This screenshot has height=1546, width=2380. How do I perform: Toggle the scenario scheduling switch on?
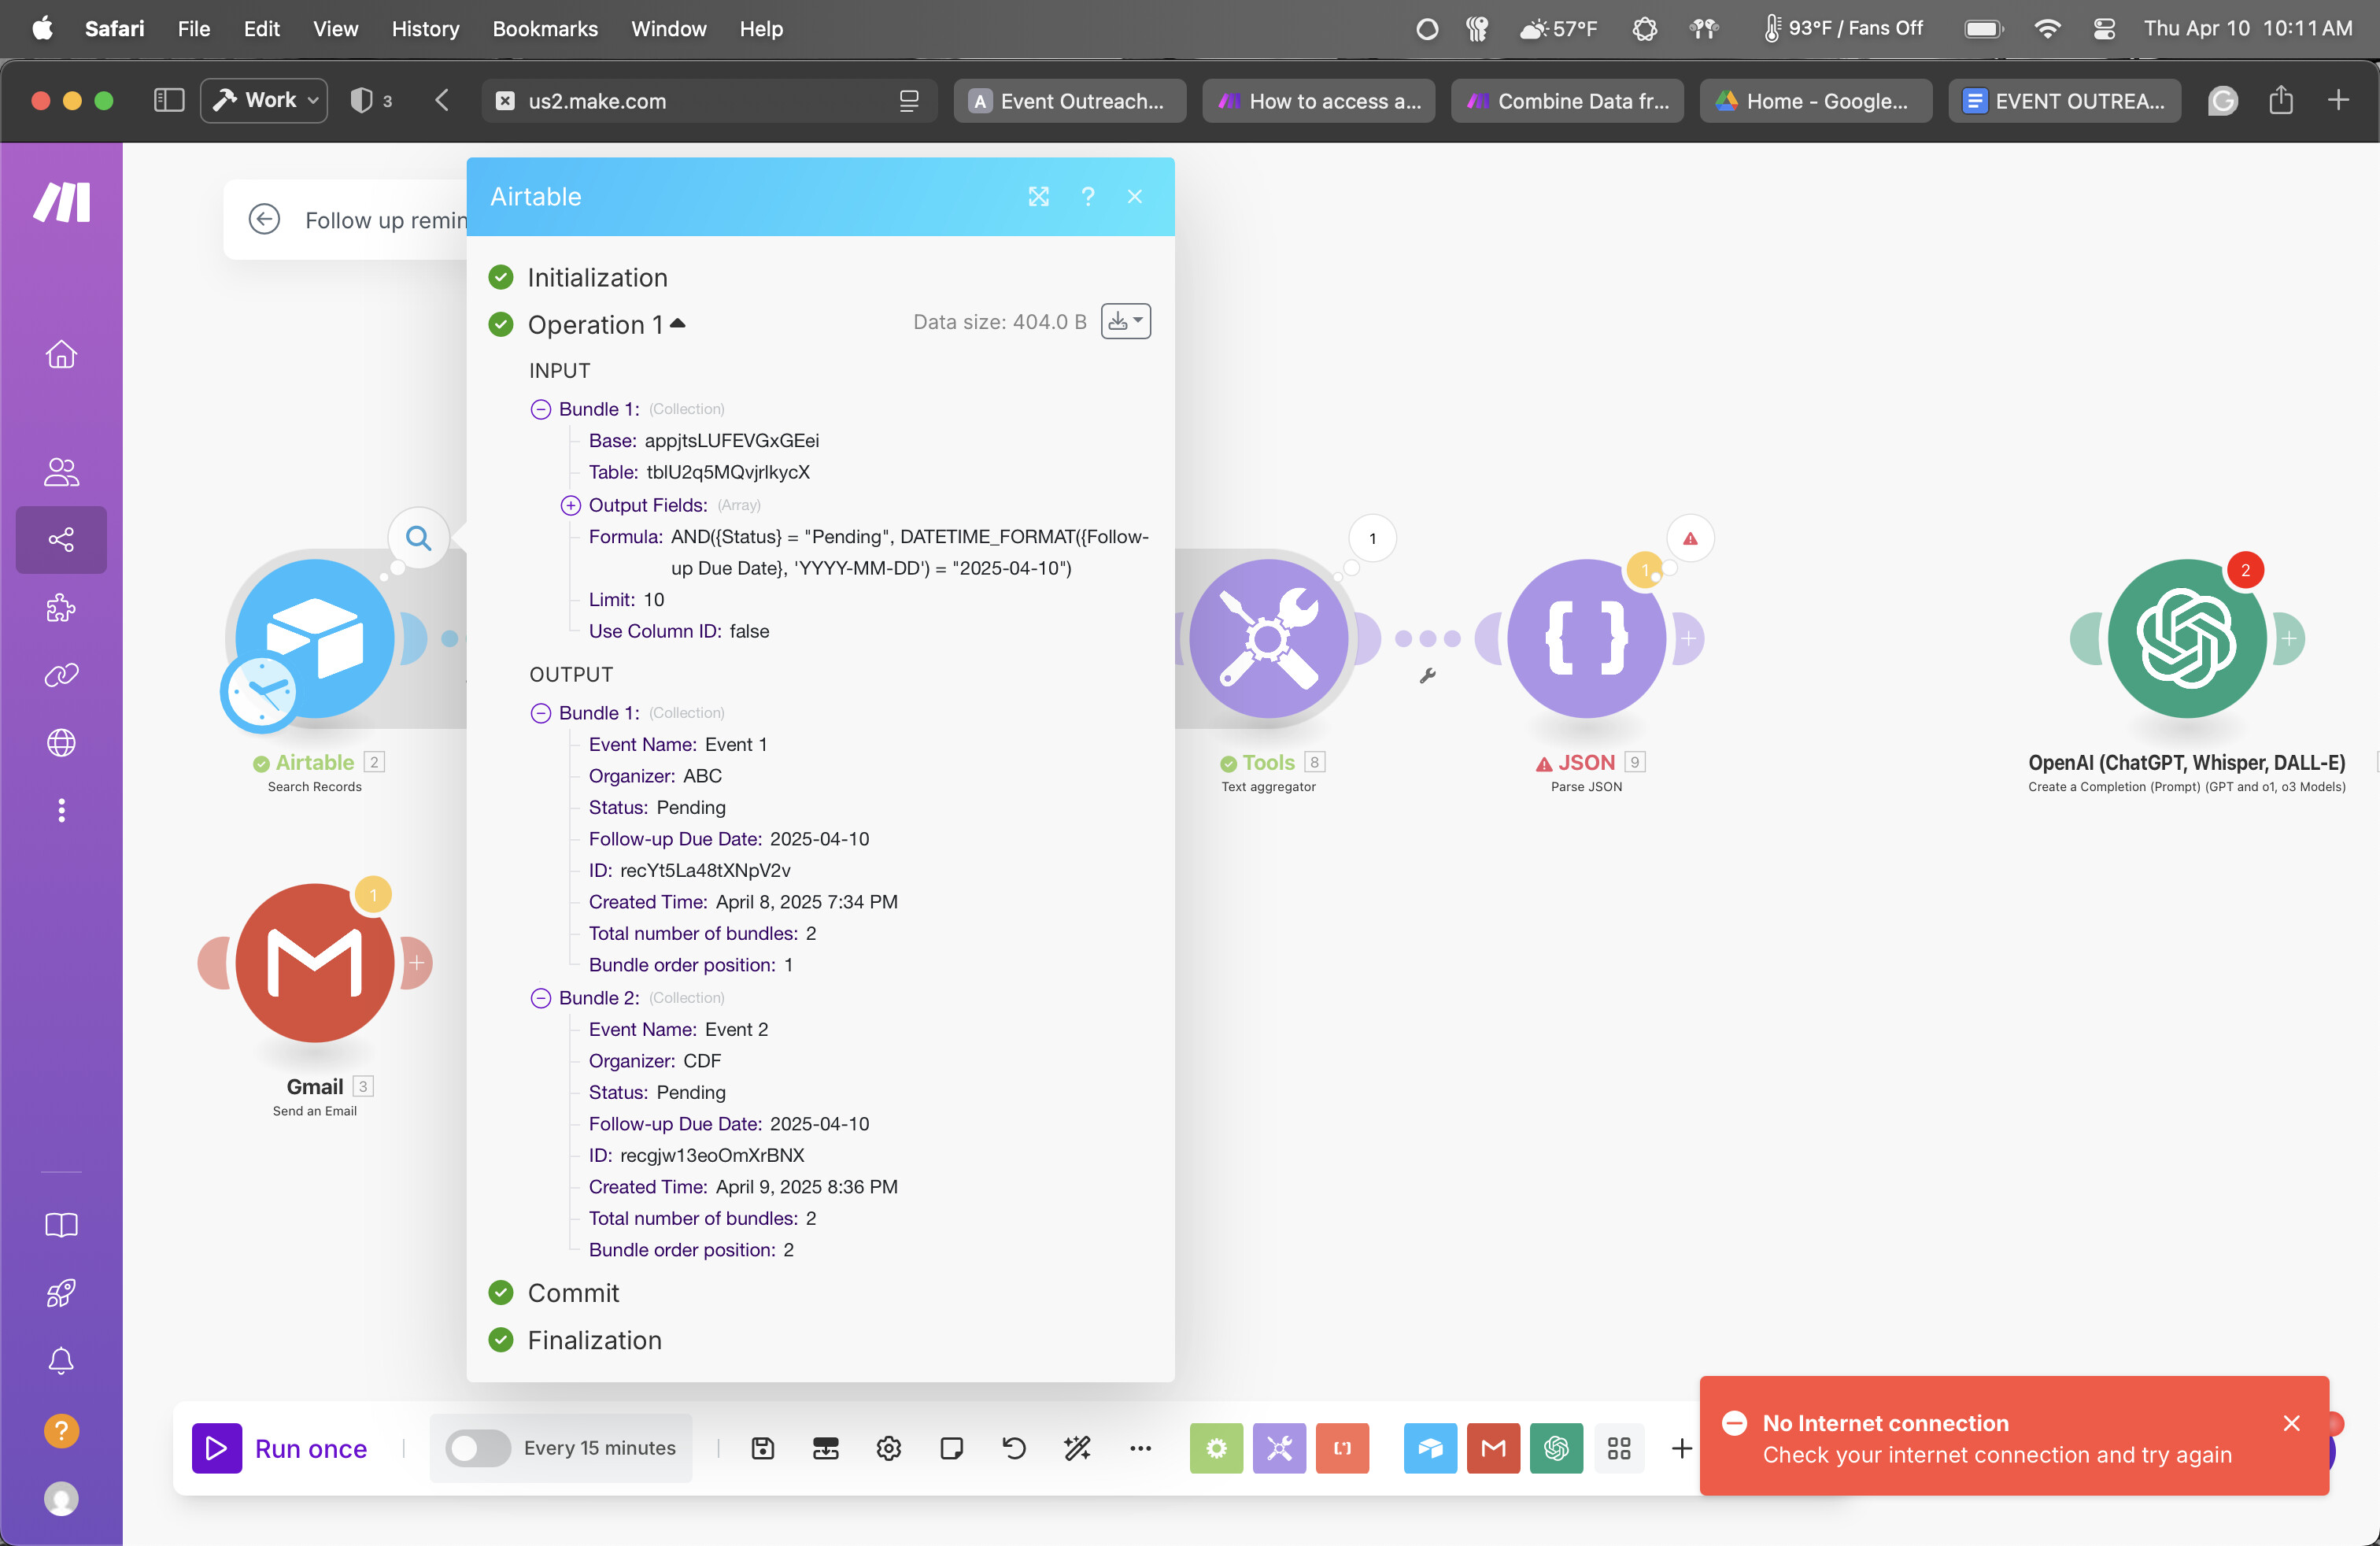coord(477,1448)
